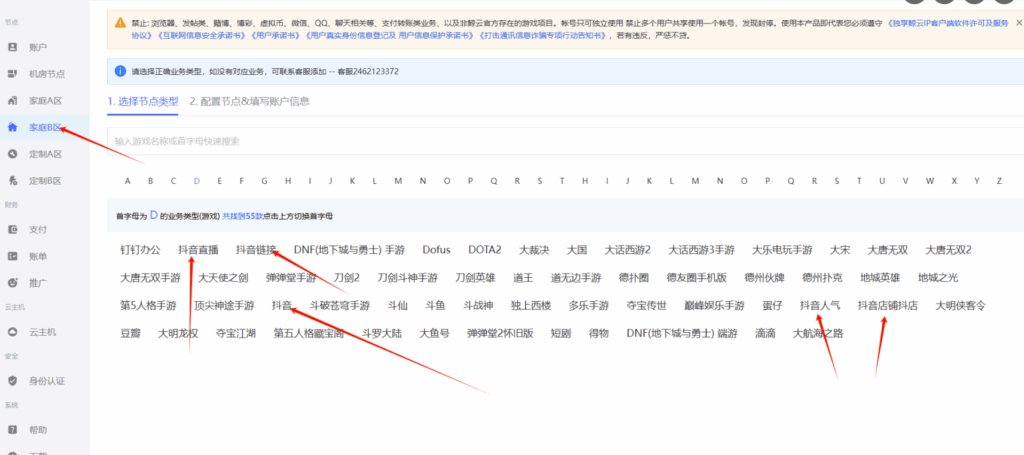Pick the 大裁决 game
This screenshot has height=455, width=1024.
[x=534, y=250]
